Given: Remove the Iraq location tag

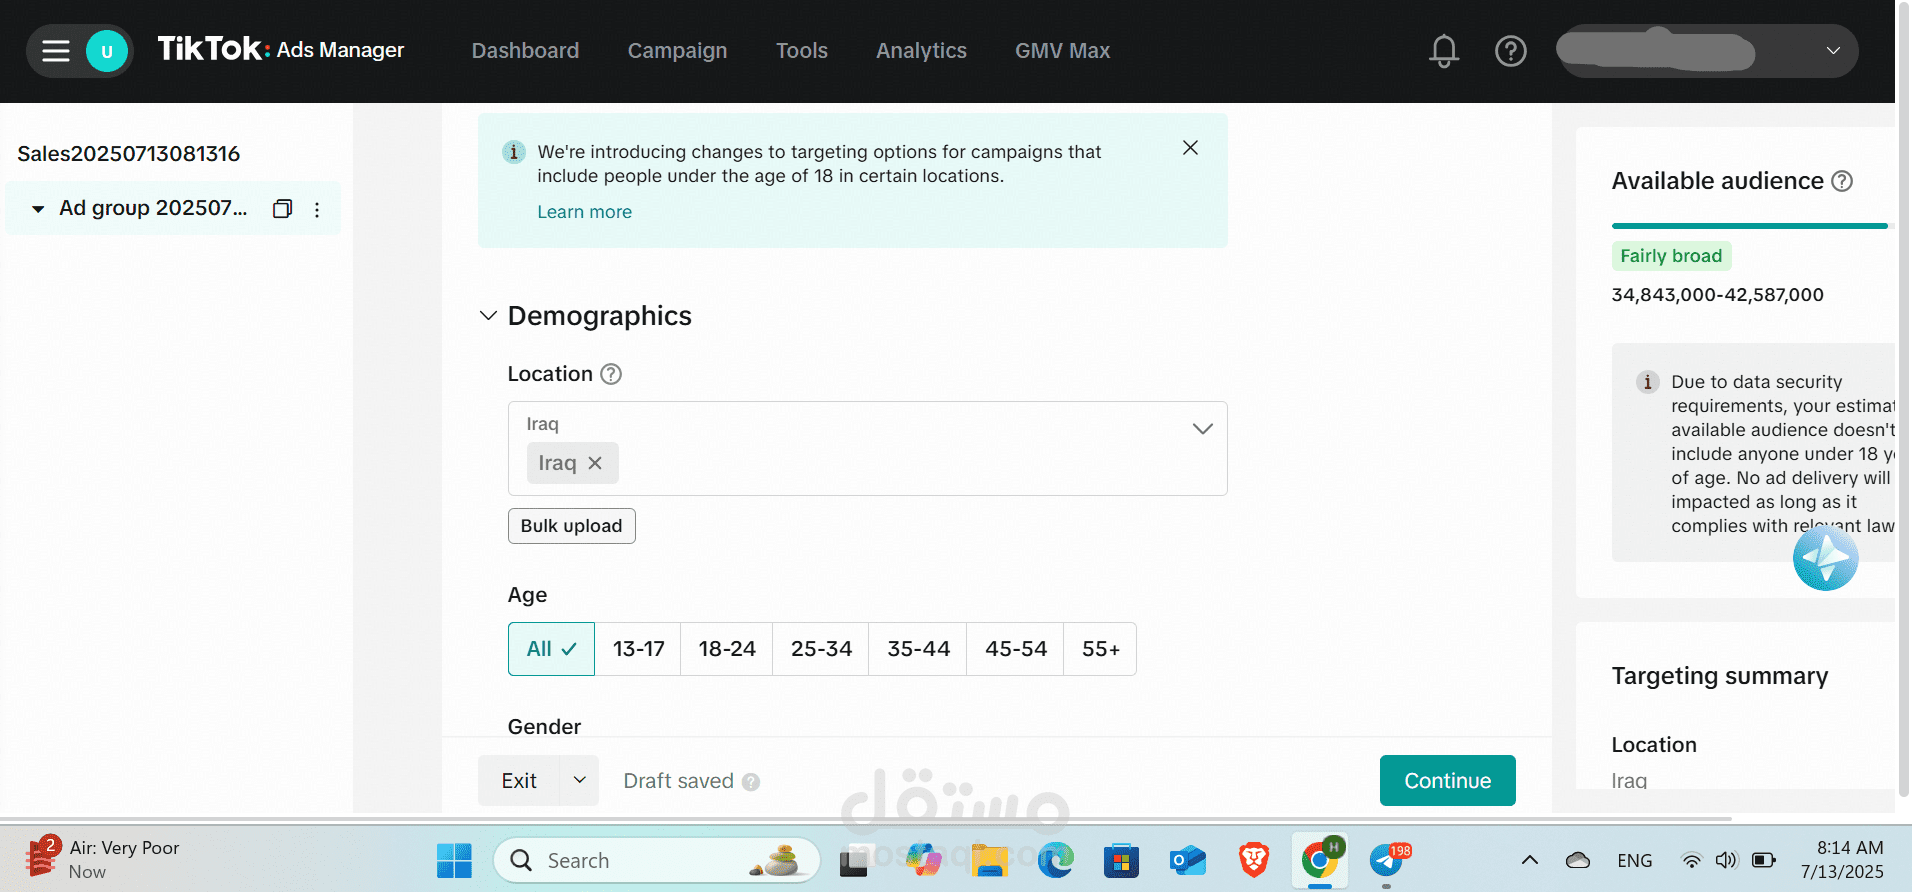Looking at the screenshot, I should pyautogui.click(x=595, y=463).
